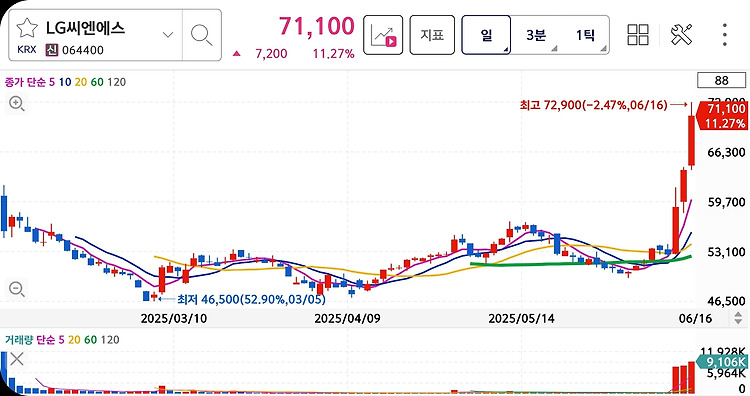
Task: Click the KRX exchange label
Action: [x=27, y=50]
